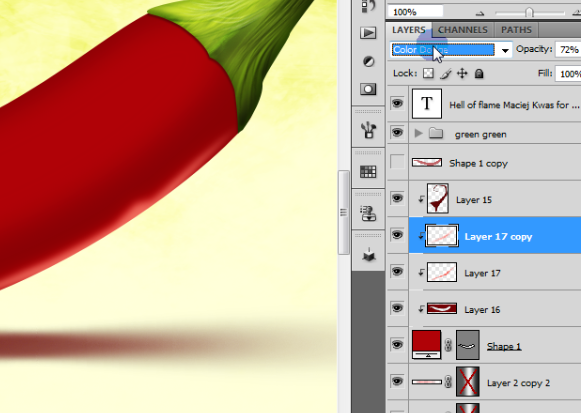Click the lock all padlock icon
581x413 pixels.
pos(479,73)
